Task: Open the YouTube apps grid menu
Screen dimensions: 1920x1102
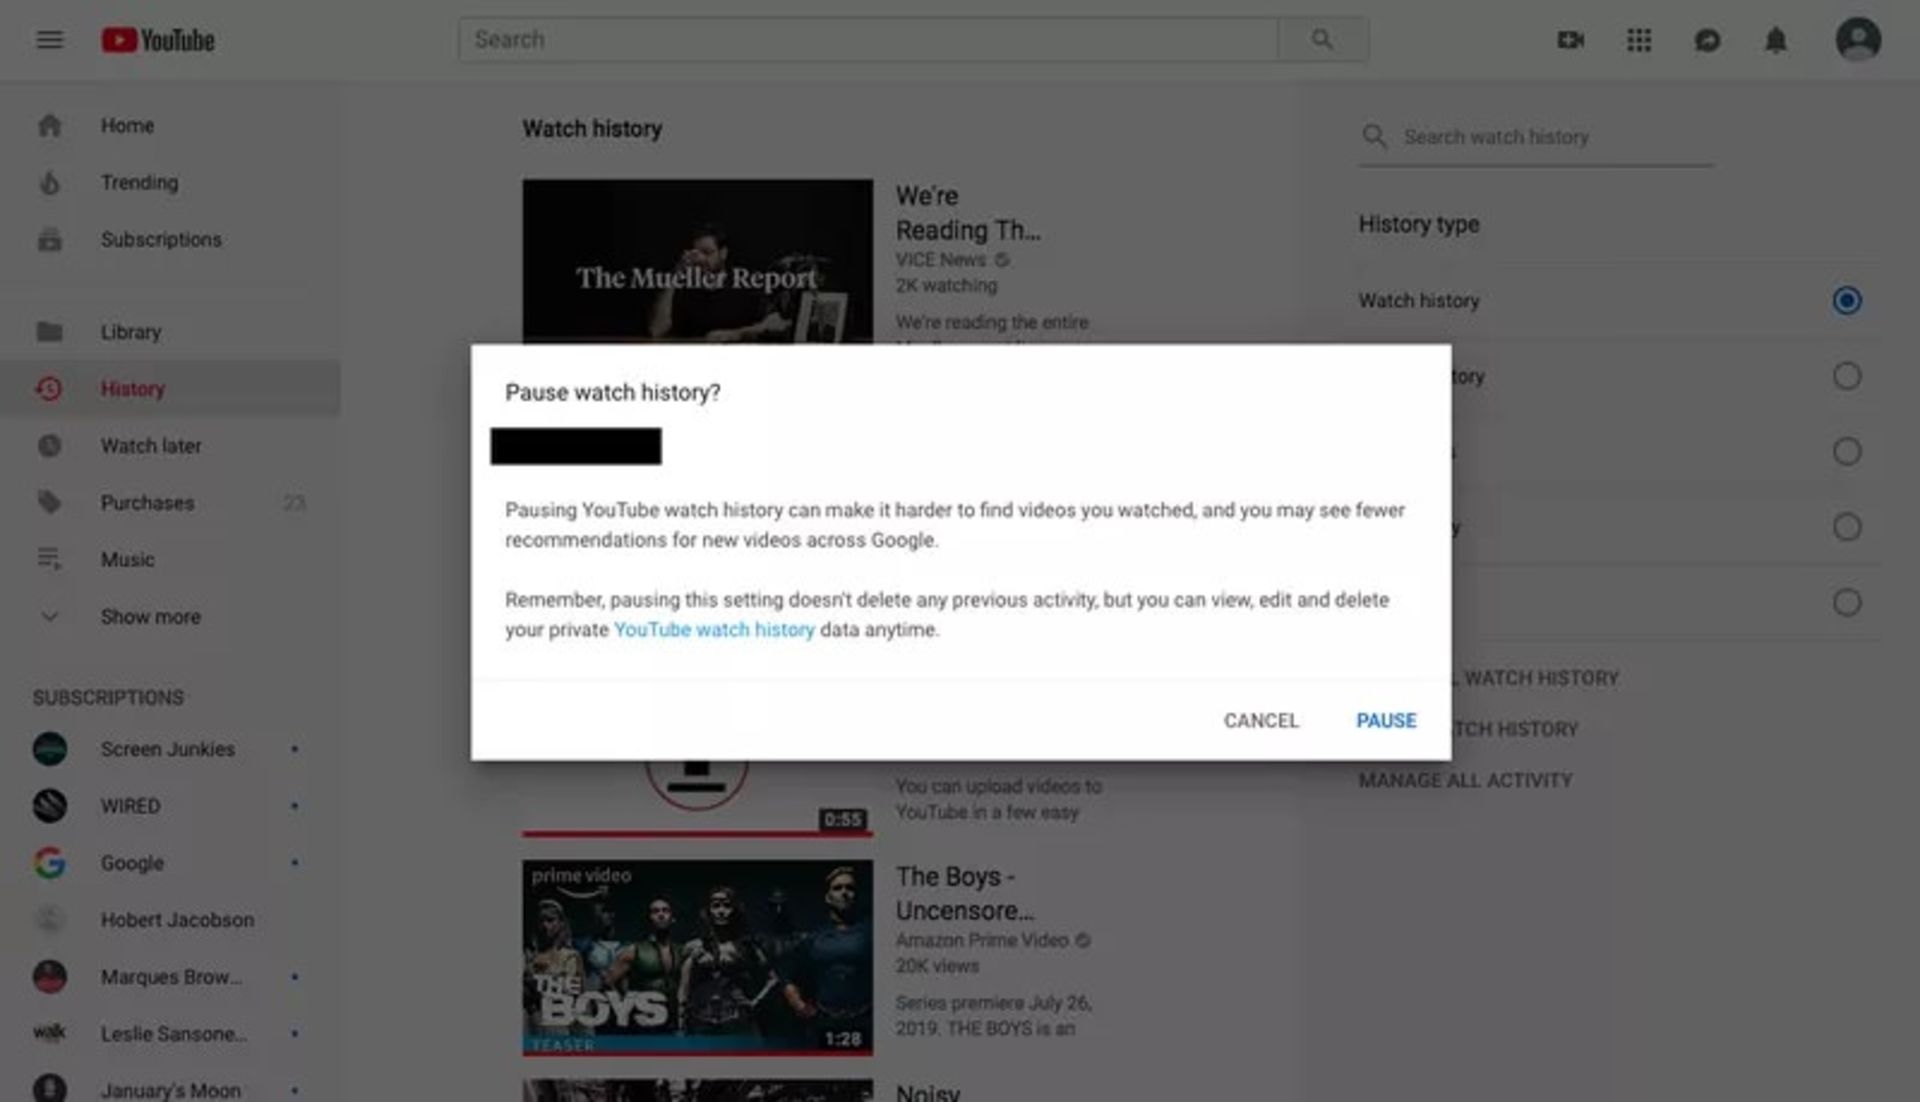Action: tap(1639, 38)
